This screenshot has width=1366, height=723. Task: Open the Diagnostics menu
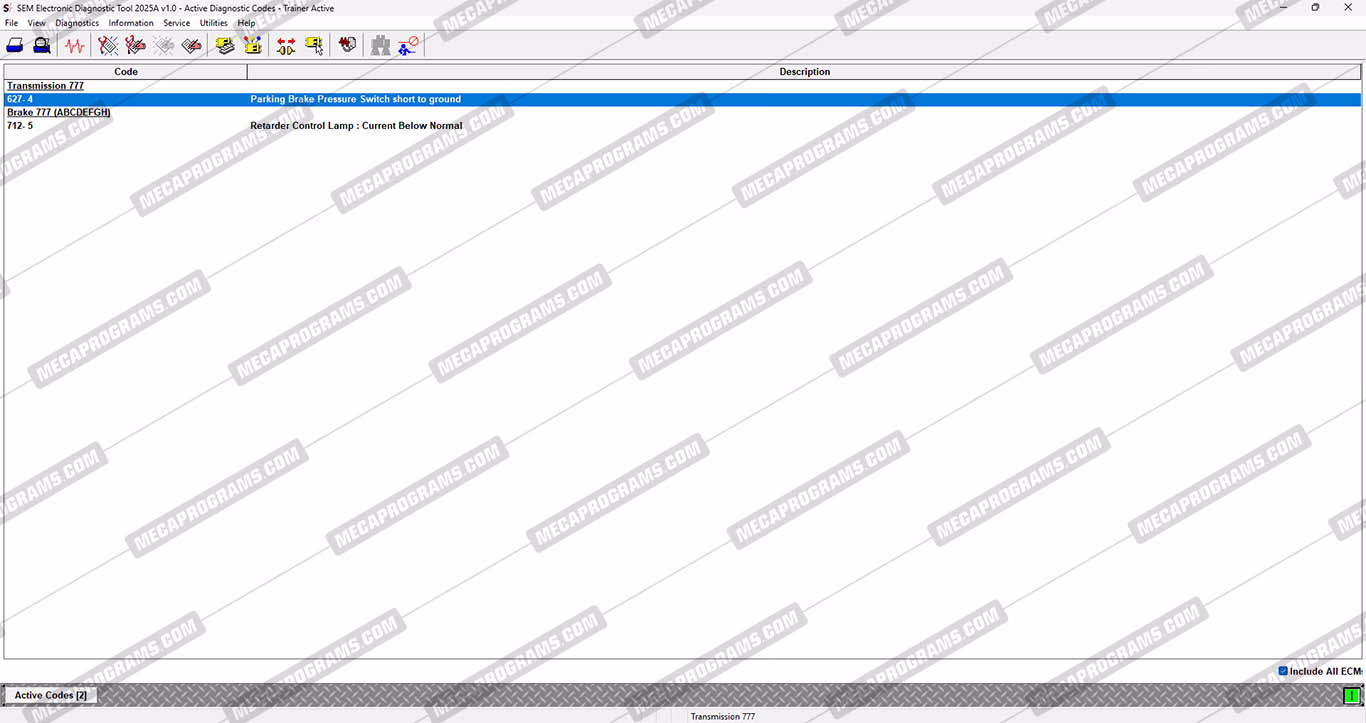click(77, 23)
